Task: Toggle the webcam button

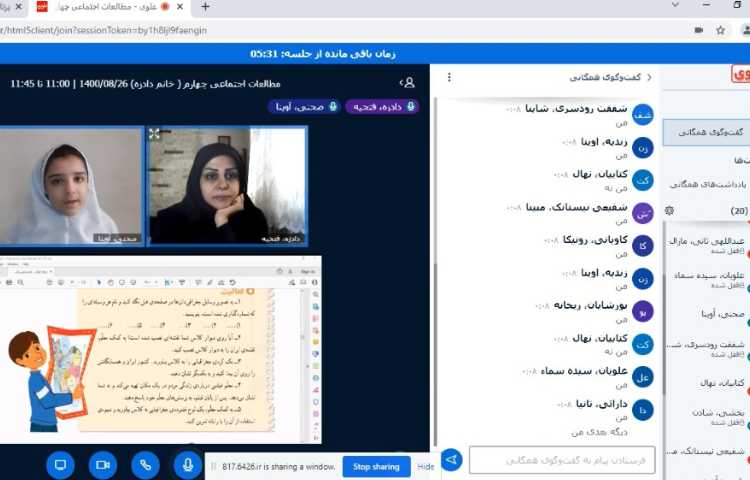Action: [102, 465]
